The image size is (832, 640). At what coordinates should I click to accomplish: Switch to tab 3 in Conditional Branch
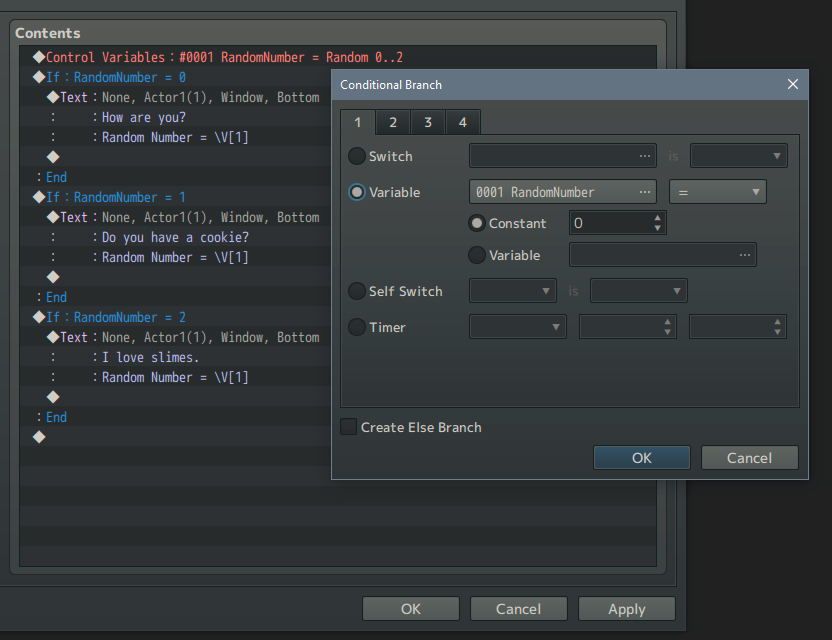(x=428, y=123)
